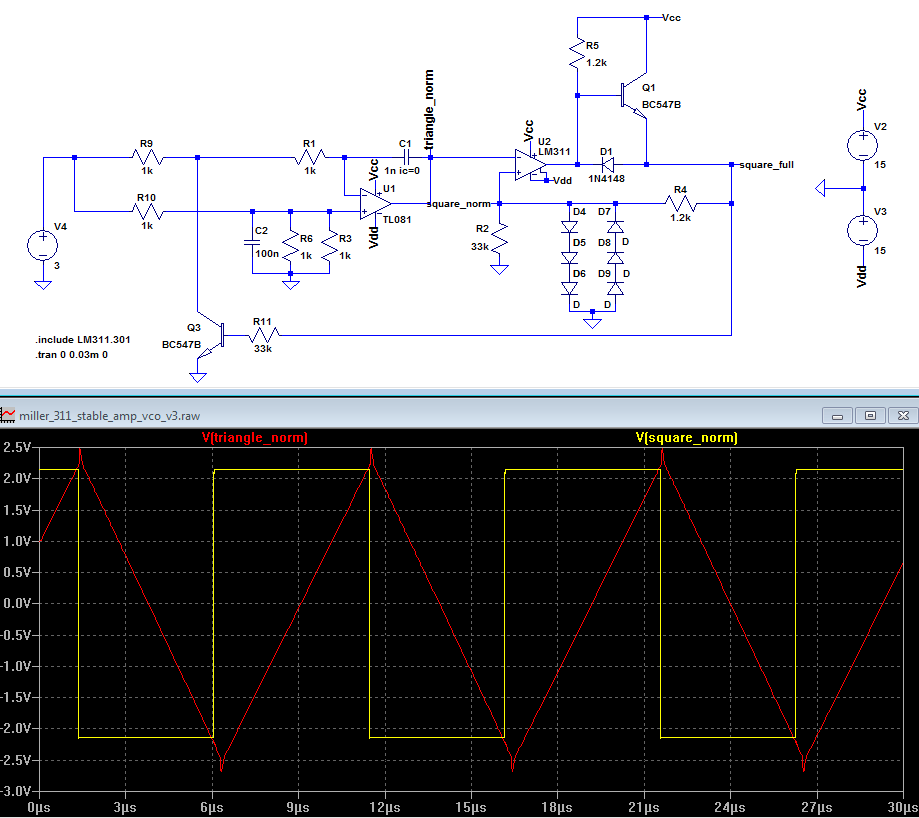Image resolution: width=919 pixels, height=818 pixels.
Task: Click voltage source V3 symbol
Action: click(863, 231)
